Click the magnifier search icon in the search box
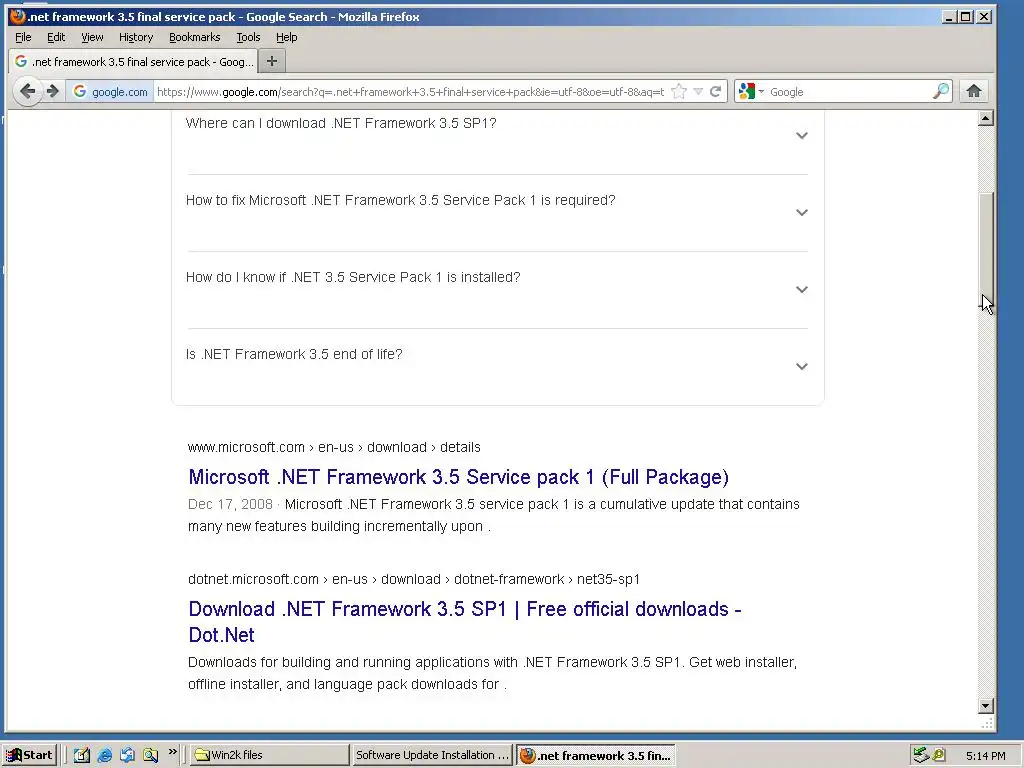Viewport: 1024px width, 768px height. 940,91
